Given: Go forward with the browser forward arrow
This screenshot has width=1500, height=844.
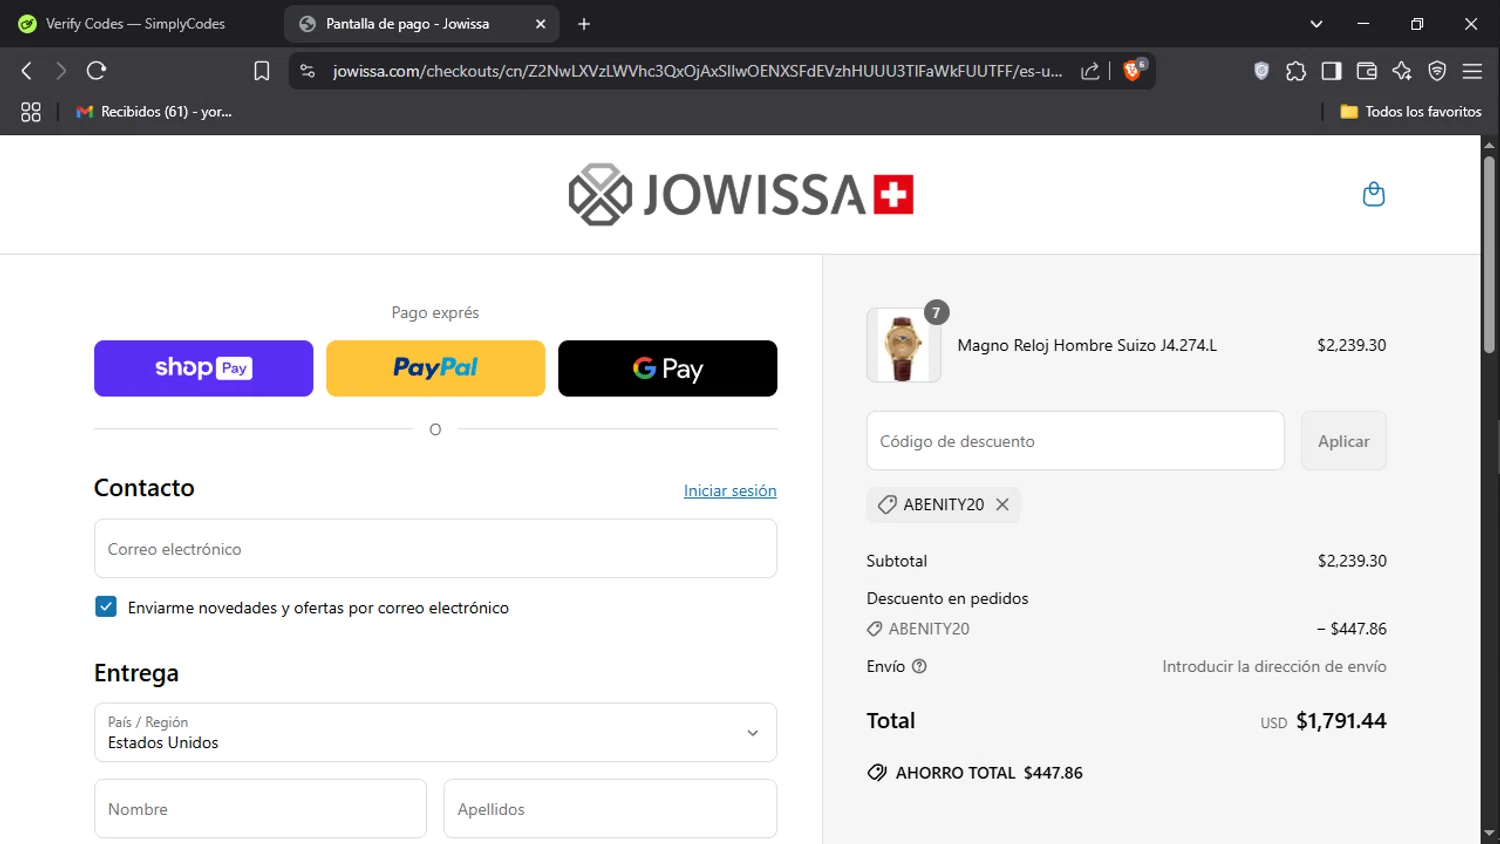Looking at the screenshot, I should pyautogui.click(x=61, y=70).
